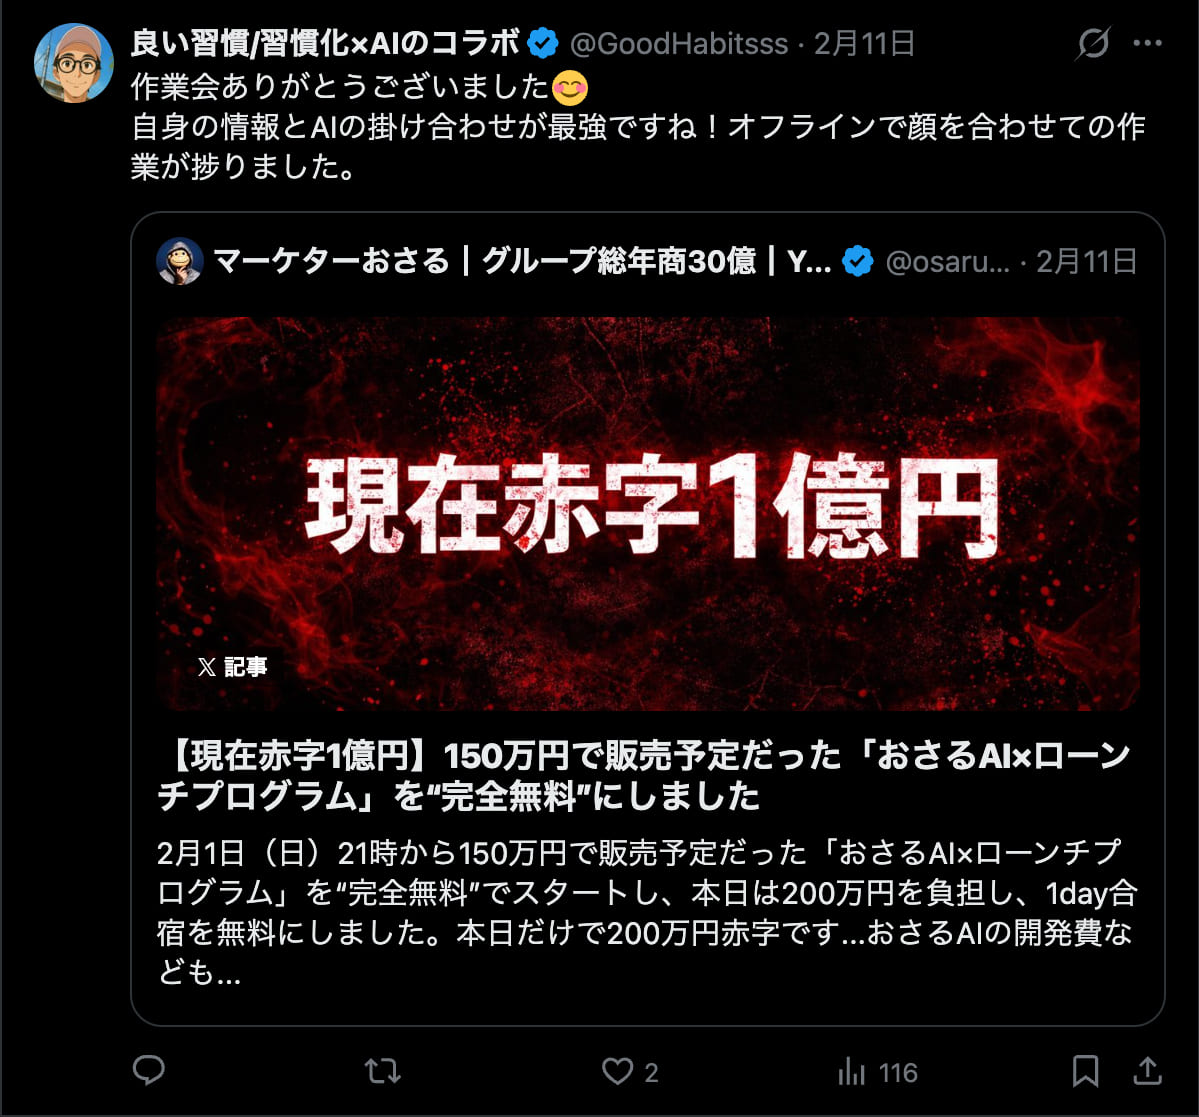Open the three-dot more options menu
Screen dimensions: 1199x1117
[1147, 44]
